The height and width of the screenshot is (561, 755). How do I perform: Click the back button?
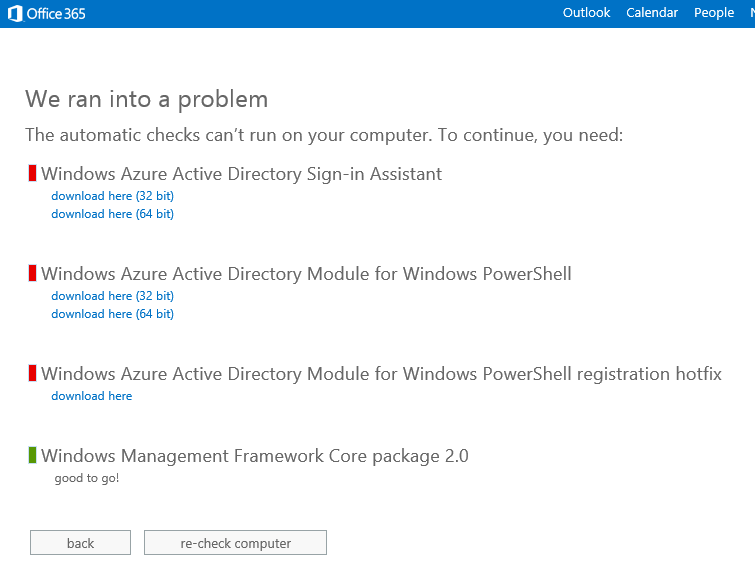click(x=80, y=543)
